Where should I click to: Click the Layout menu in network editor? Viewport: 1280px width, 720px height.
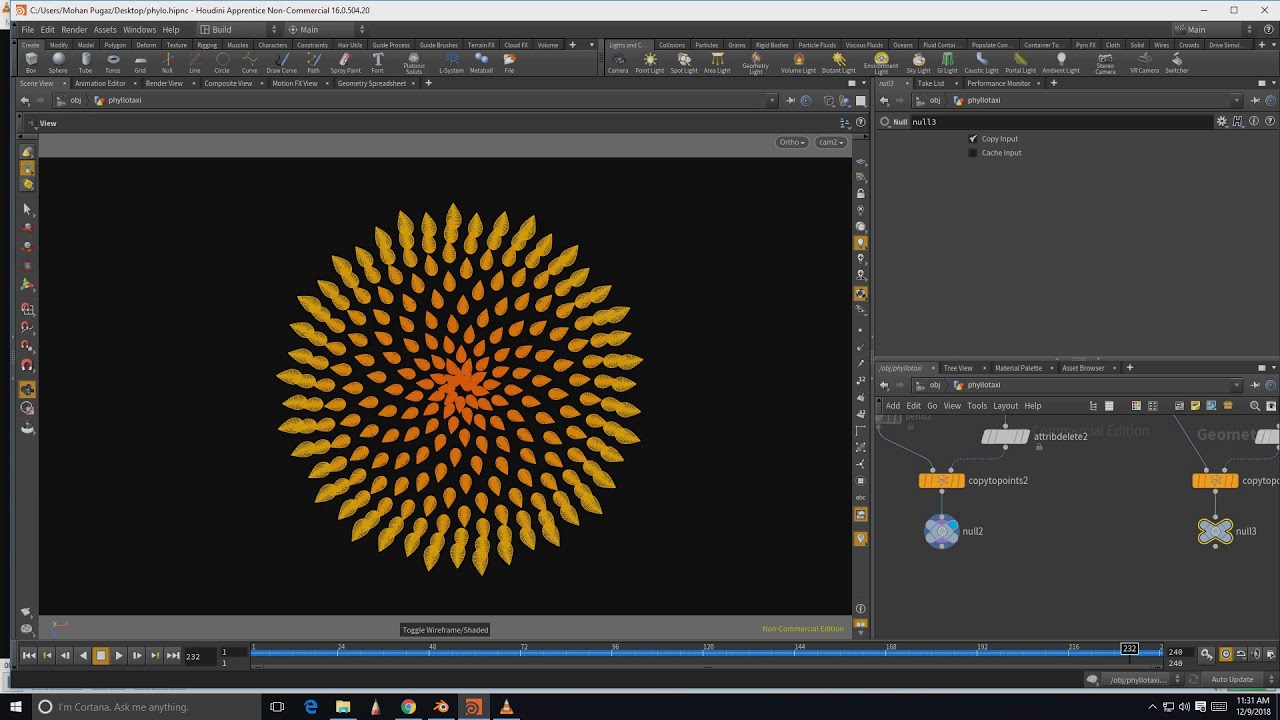pos(1006,406)
